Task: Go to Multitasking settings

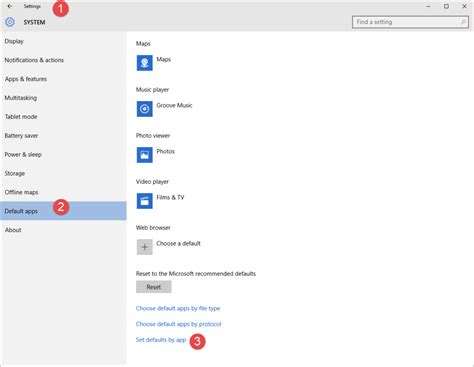Action: 63,98
